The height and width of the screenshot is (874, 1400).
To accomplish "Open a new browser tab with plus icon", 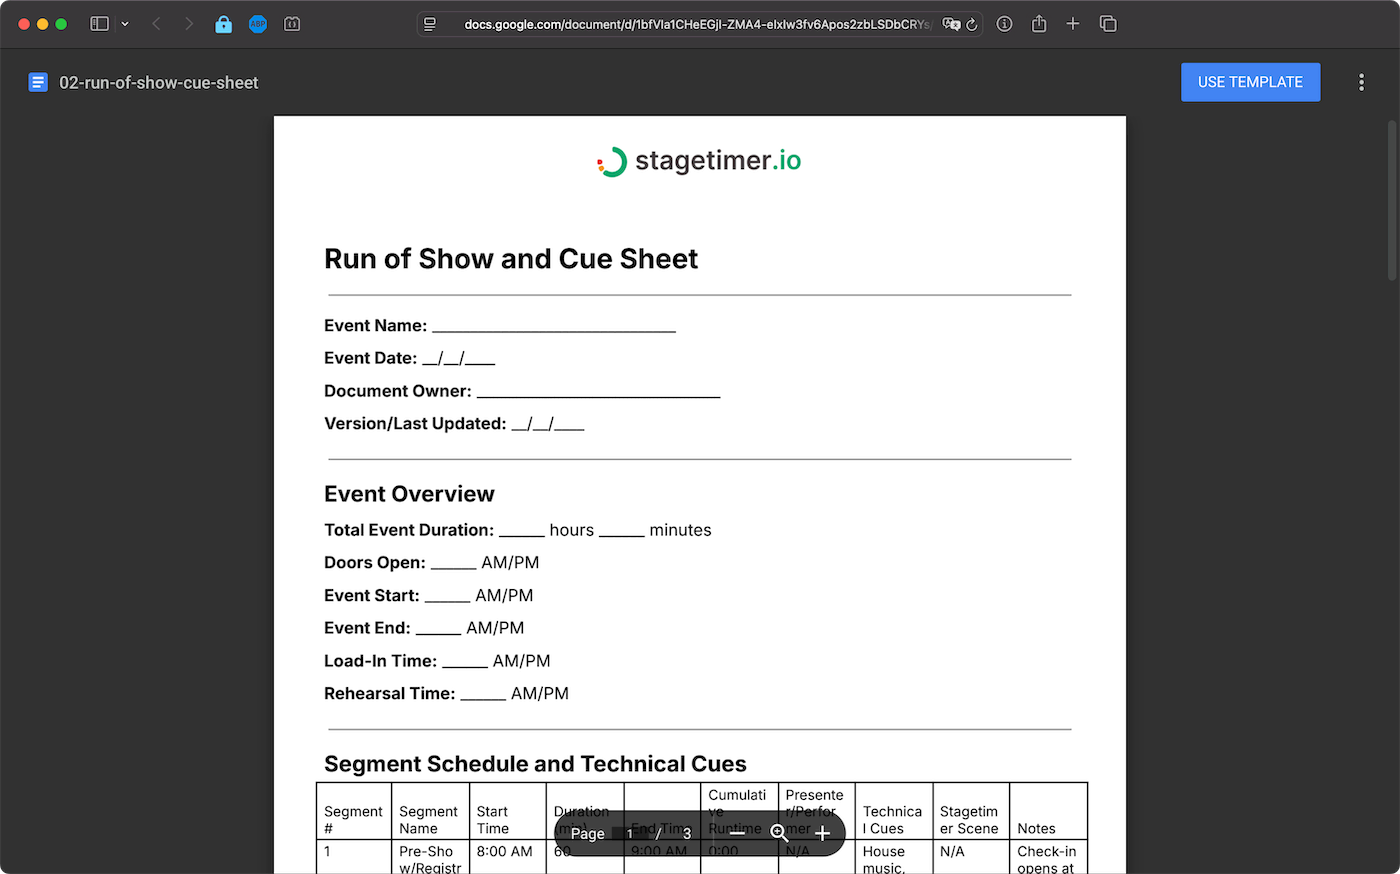I will [1073, 23].
